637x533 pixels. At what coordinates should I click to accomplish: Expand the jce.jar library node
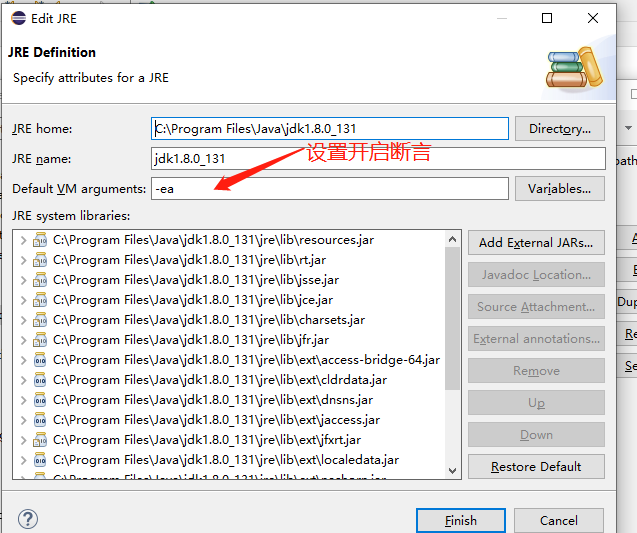click(24, 300)
